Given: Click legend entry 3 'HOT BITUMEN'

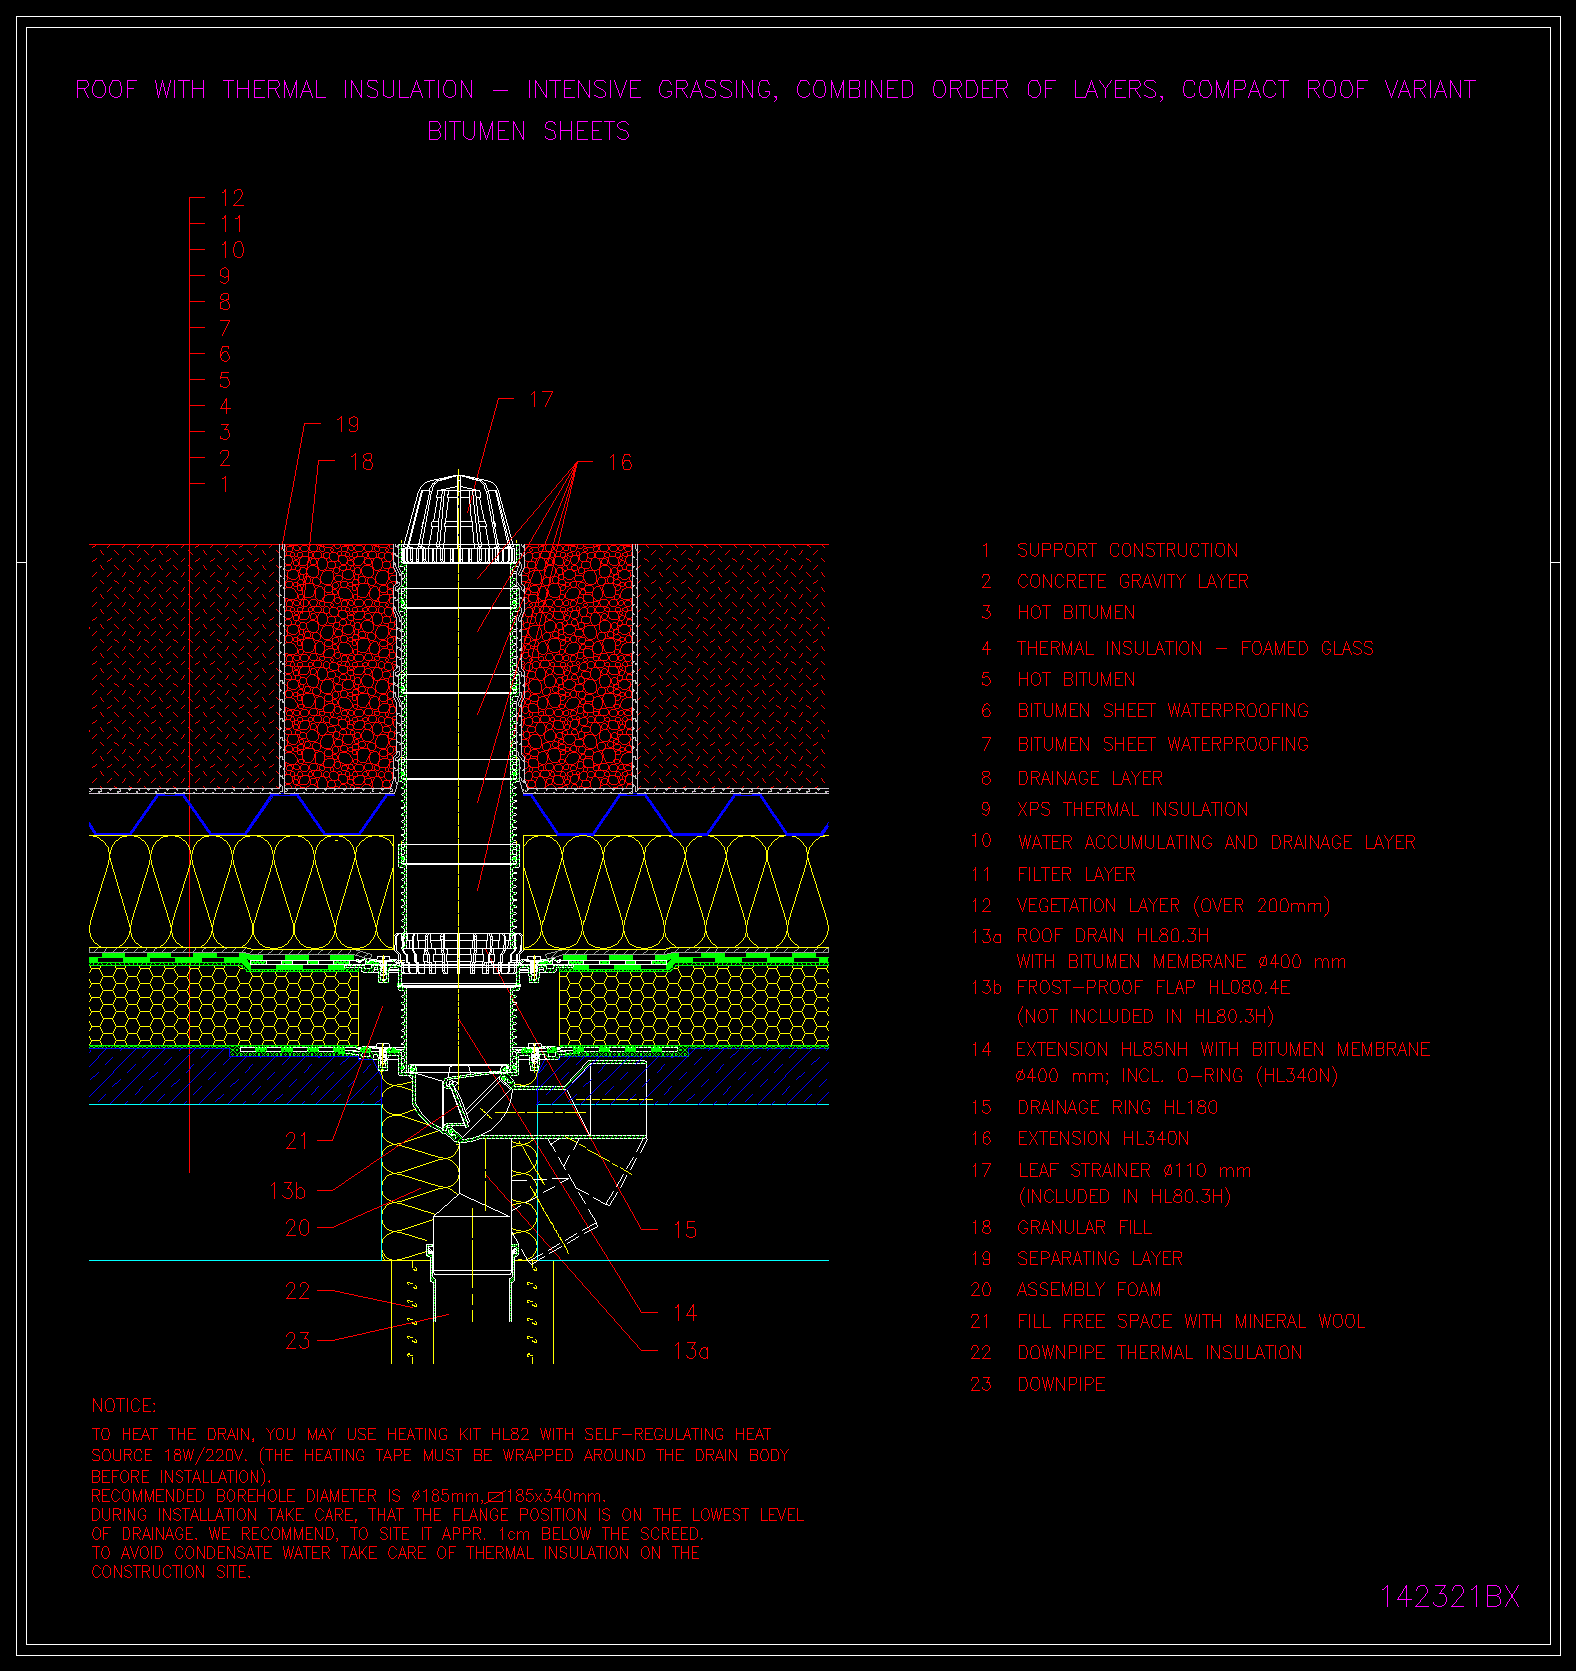Looking at the screenshot, I should tap(1076, 613).
